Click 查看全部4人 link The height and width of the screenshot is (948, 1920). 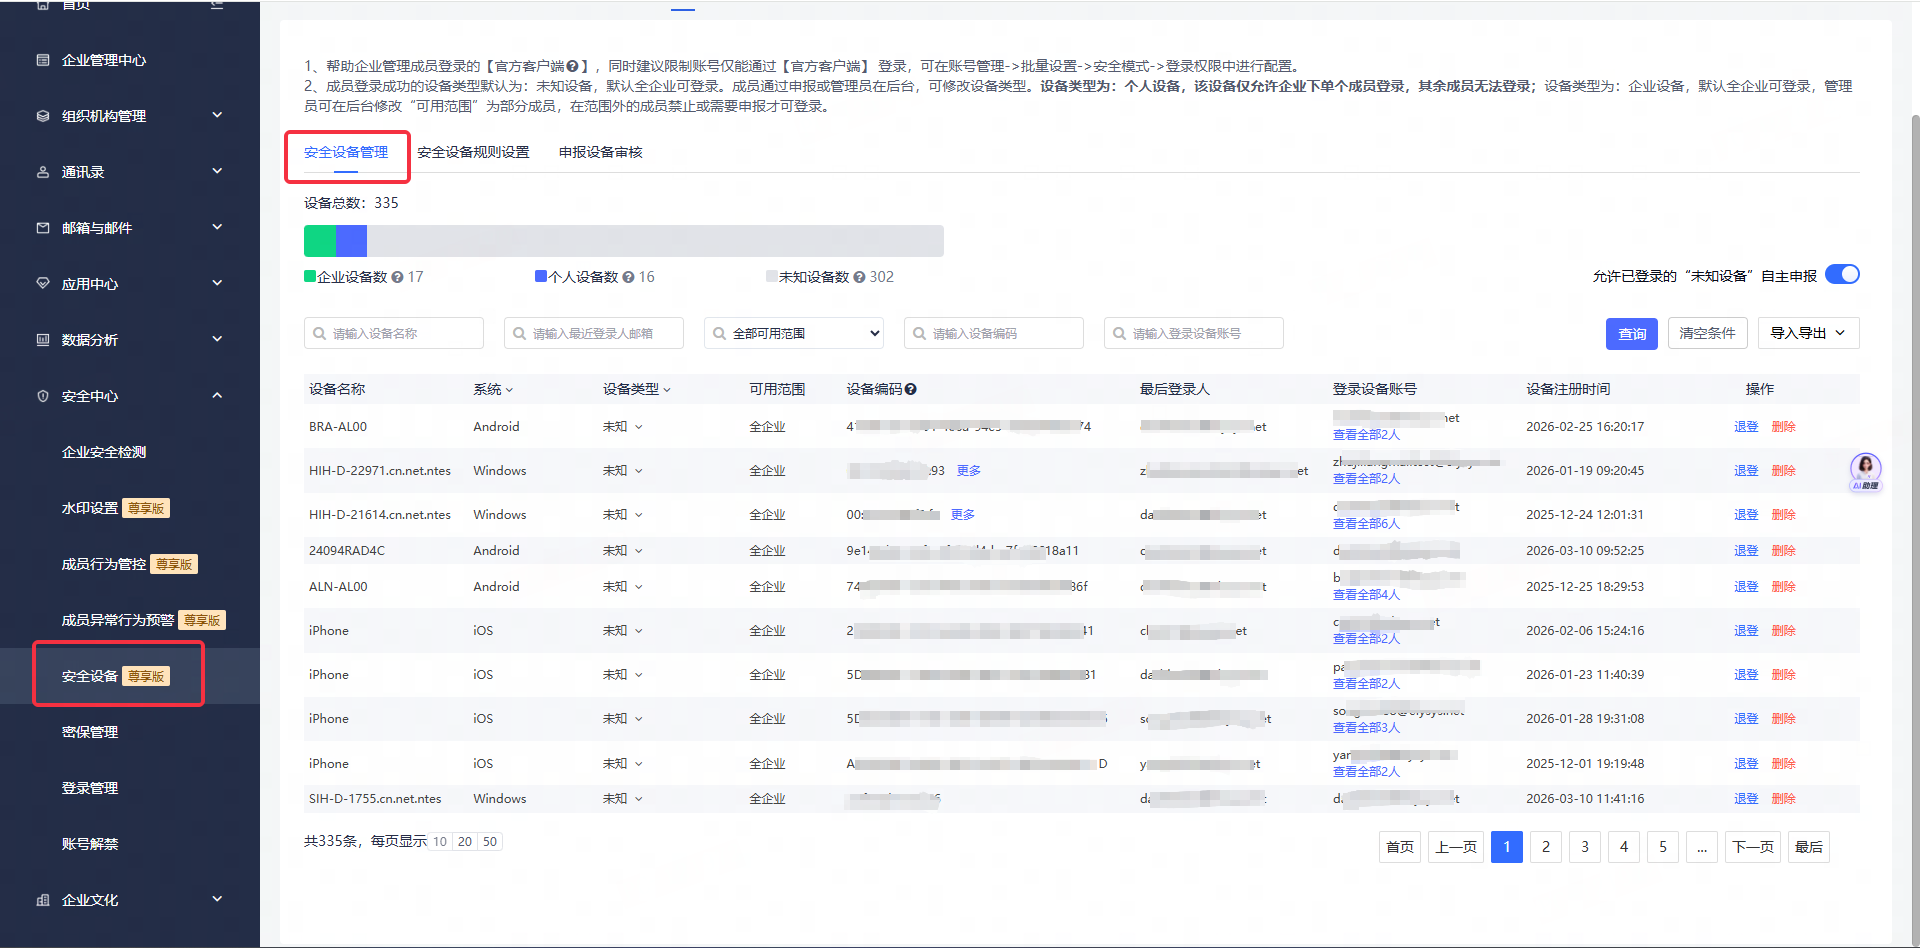point(1366,595)
